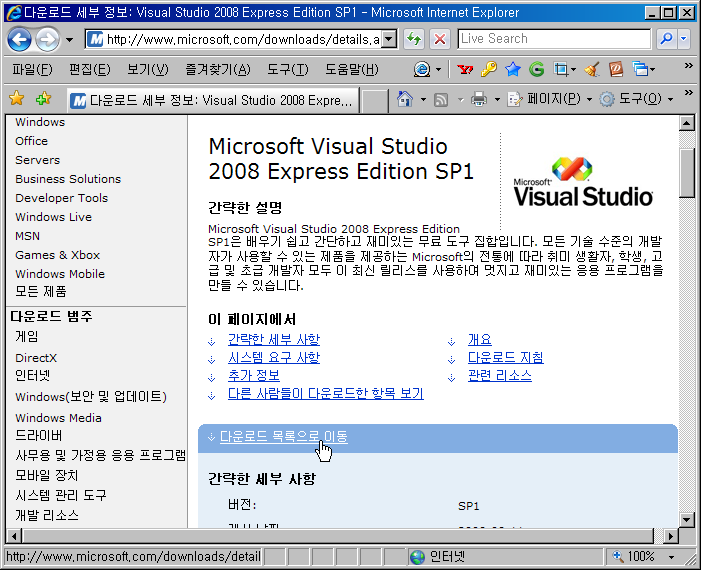Open the DirectX download category

click(36, 358)
